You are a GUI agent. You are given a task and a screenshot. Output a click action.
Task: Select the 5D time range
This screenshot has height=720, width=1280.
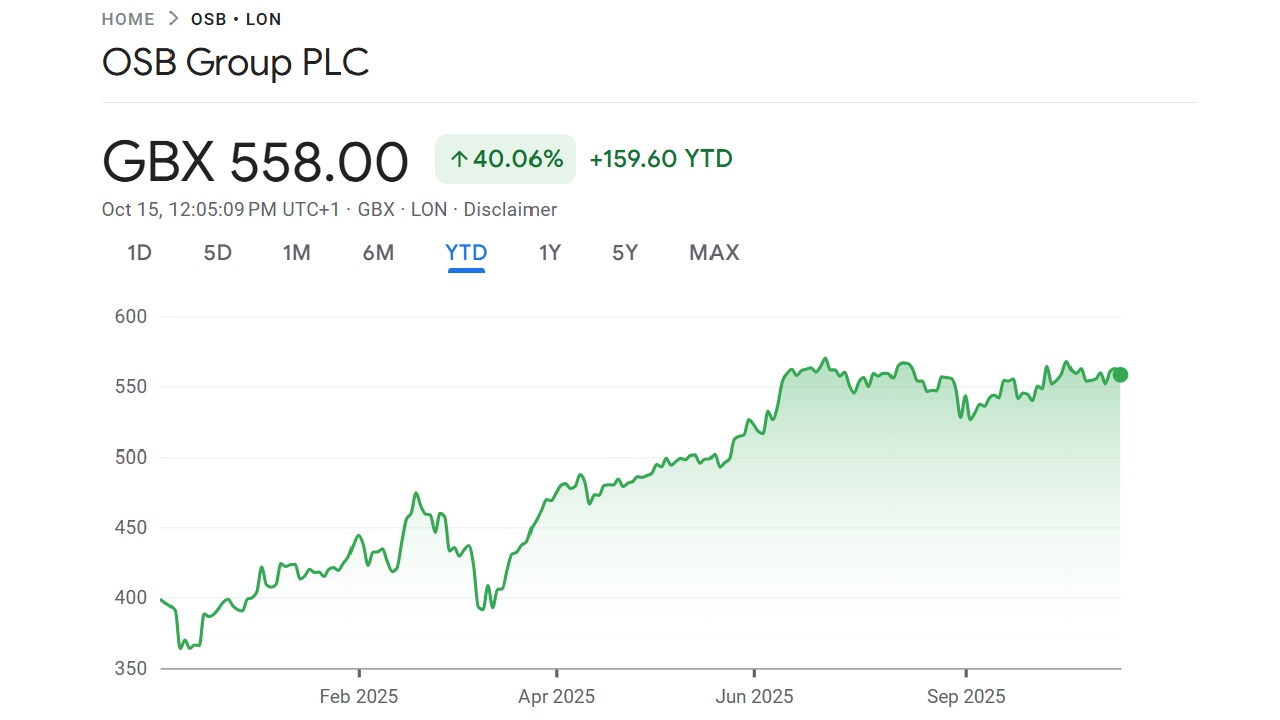pos(217,253)
